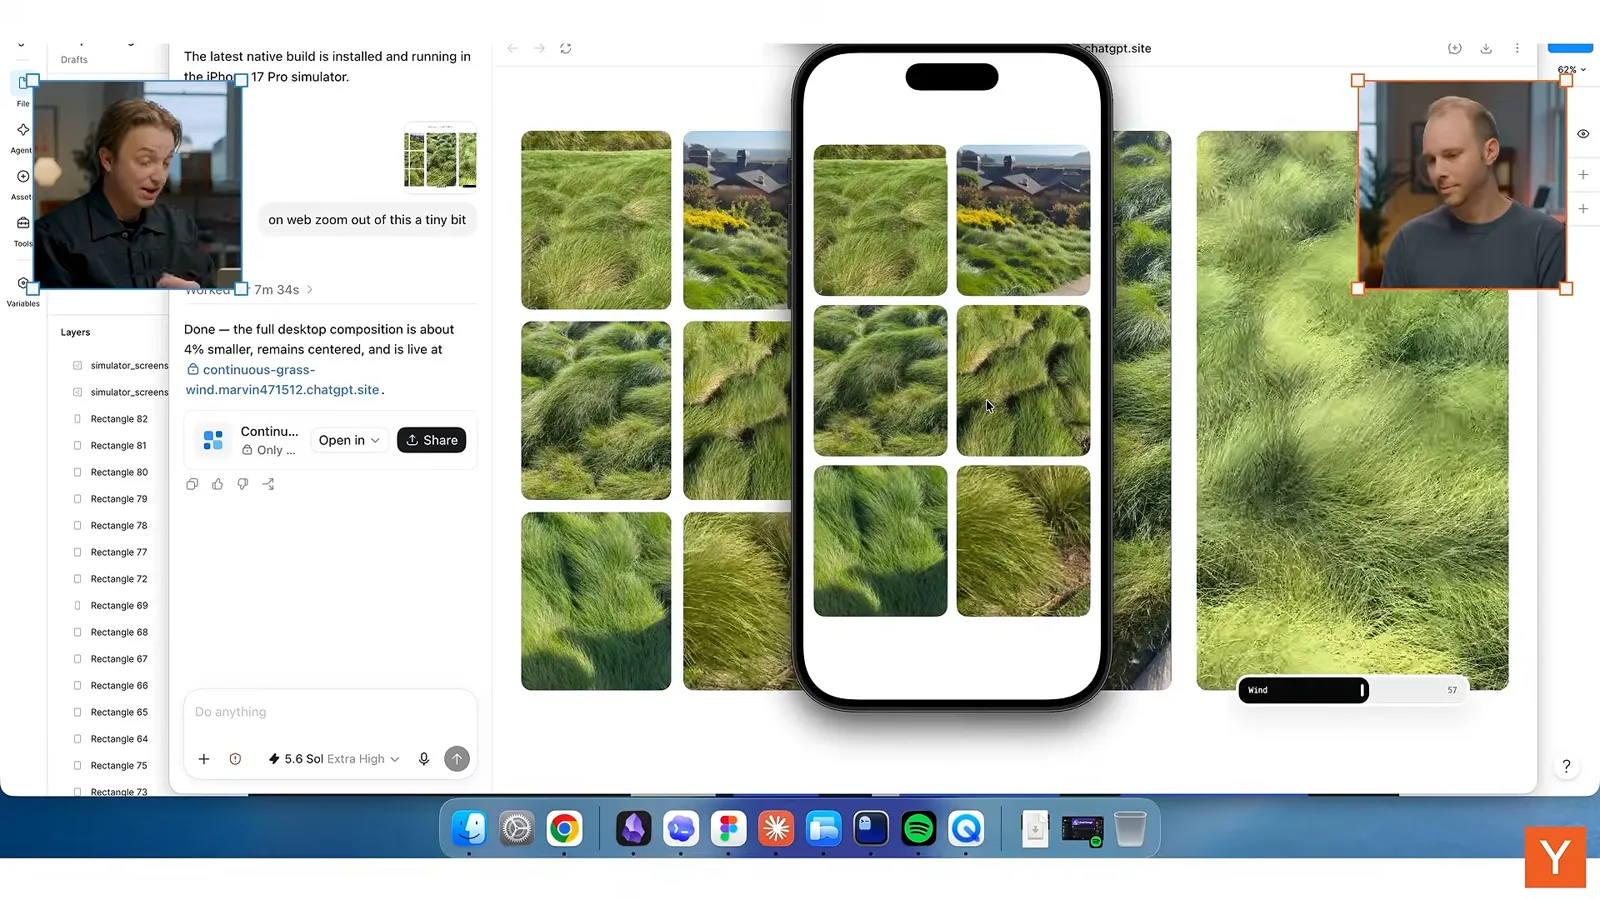Select the Rectangle 64 layer

(119, 739)
